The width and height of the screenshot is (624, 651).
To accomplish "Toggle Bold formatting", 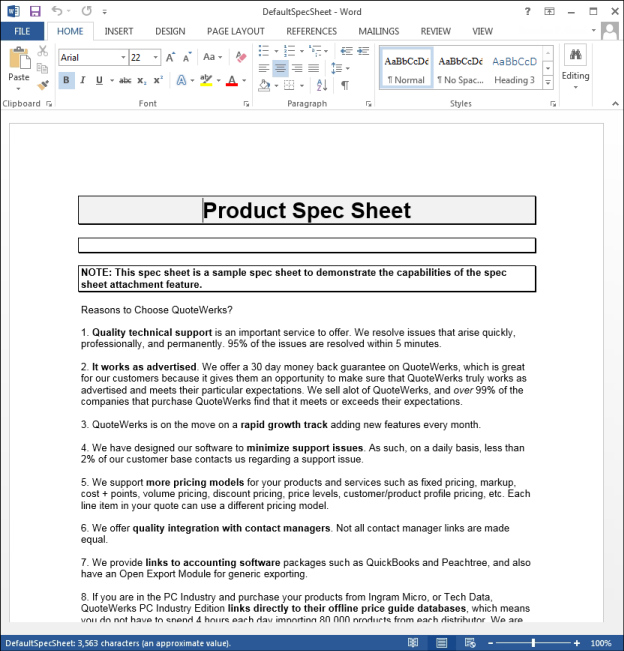I will (x=66, y=80).
